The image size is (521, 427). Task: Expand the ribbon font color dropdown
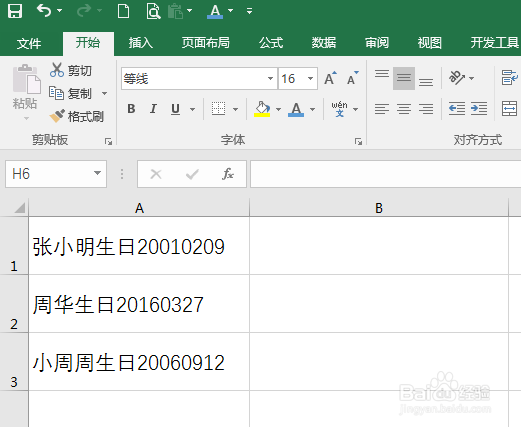click(313, 109)
